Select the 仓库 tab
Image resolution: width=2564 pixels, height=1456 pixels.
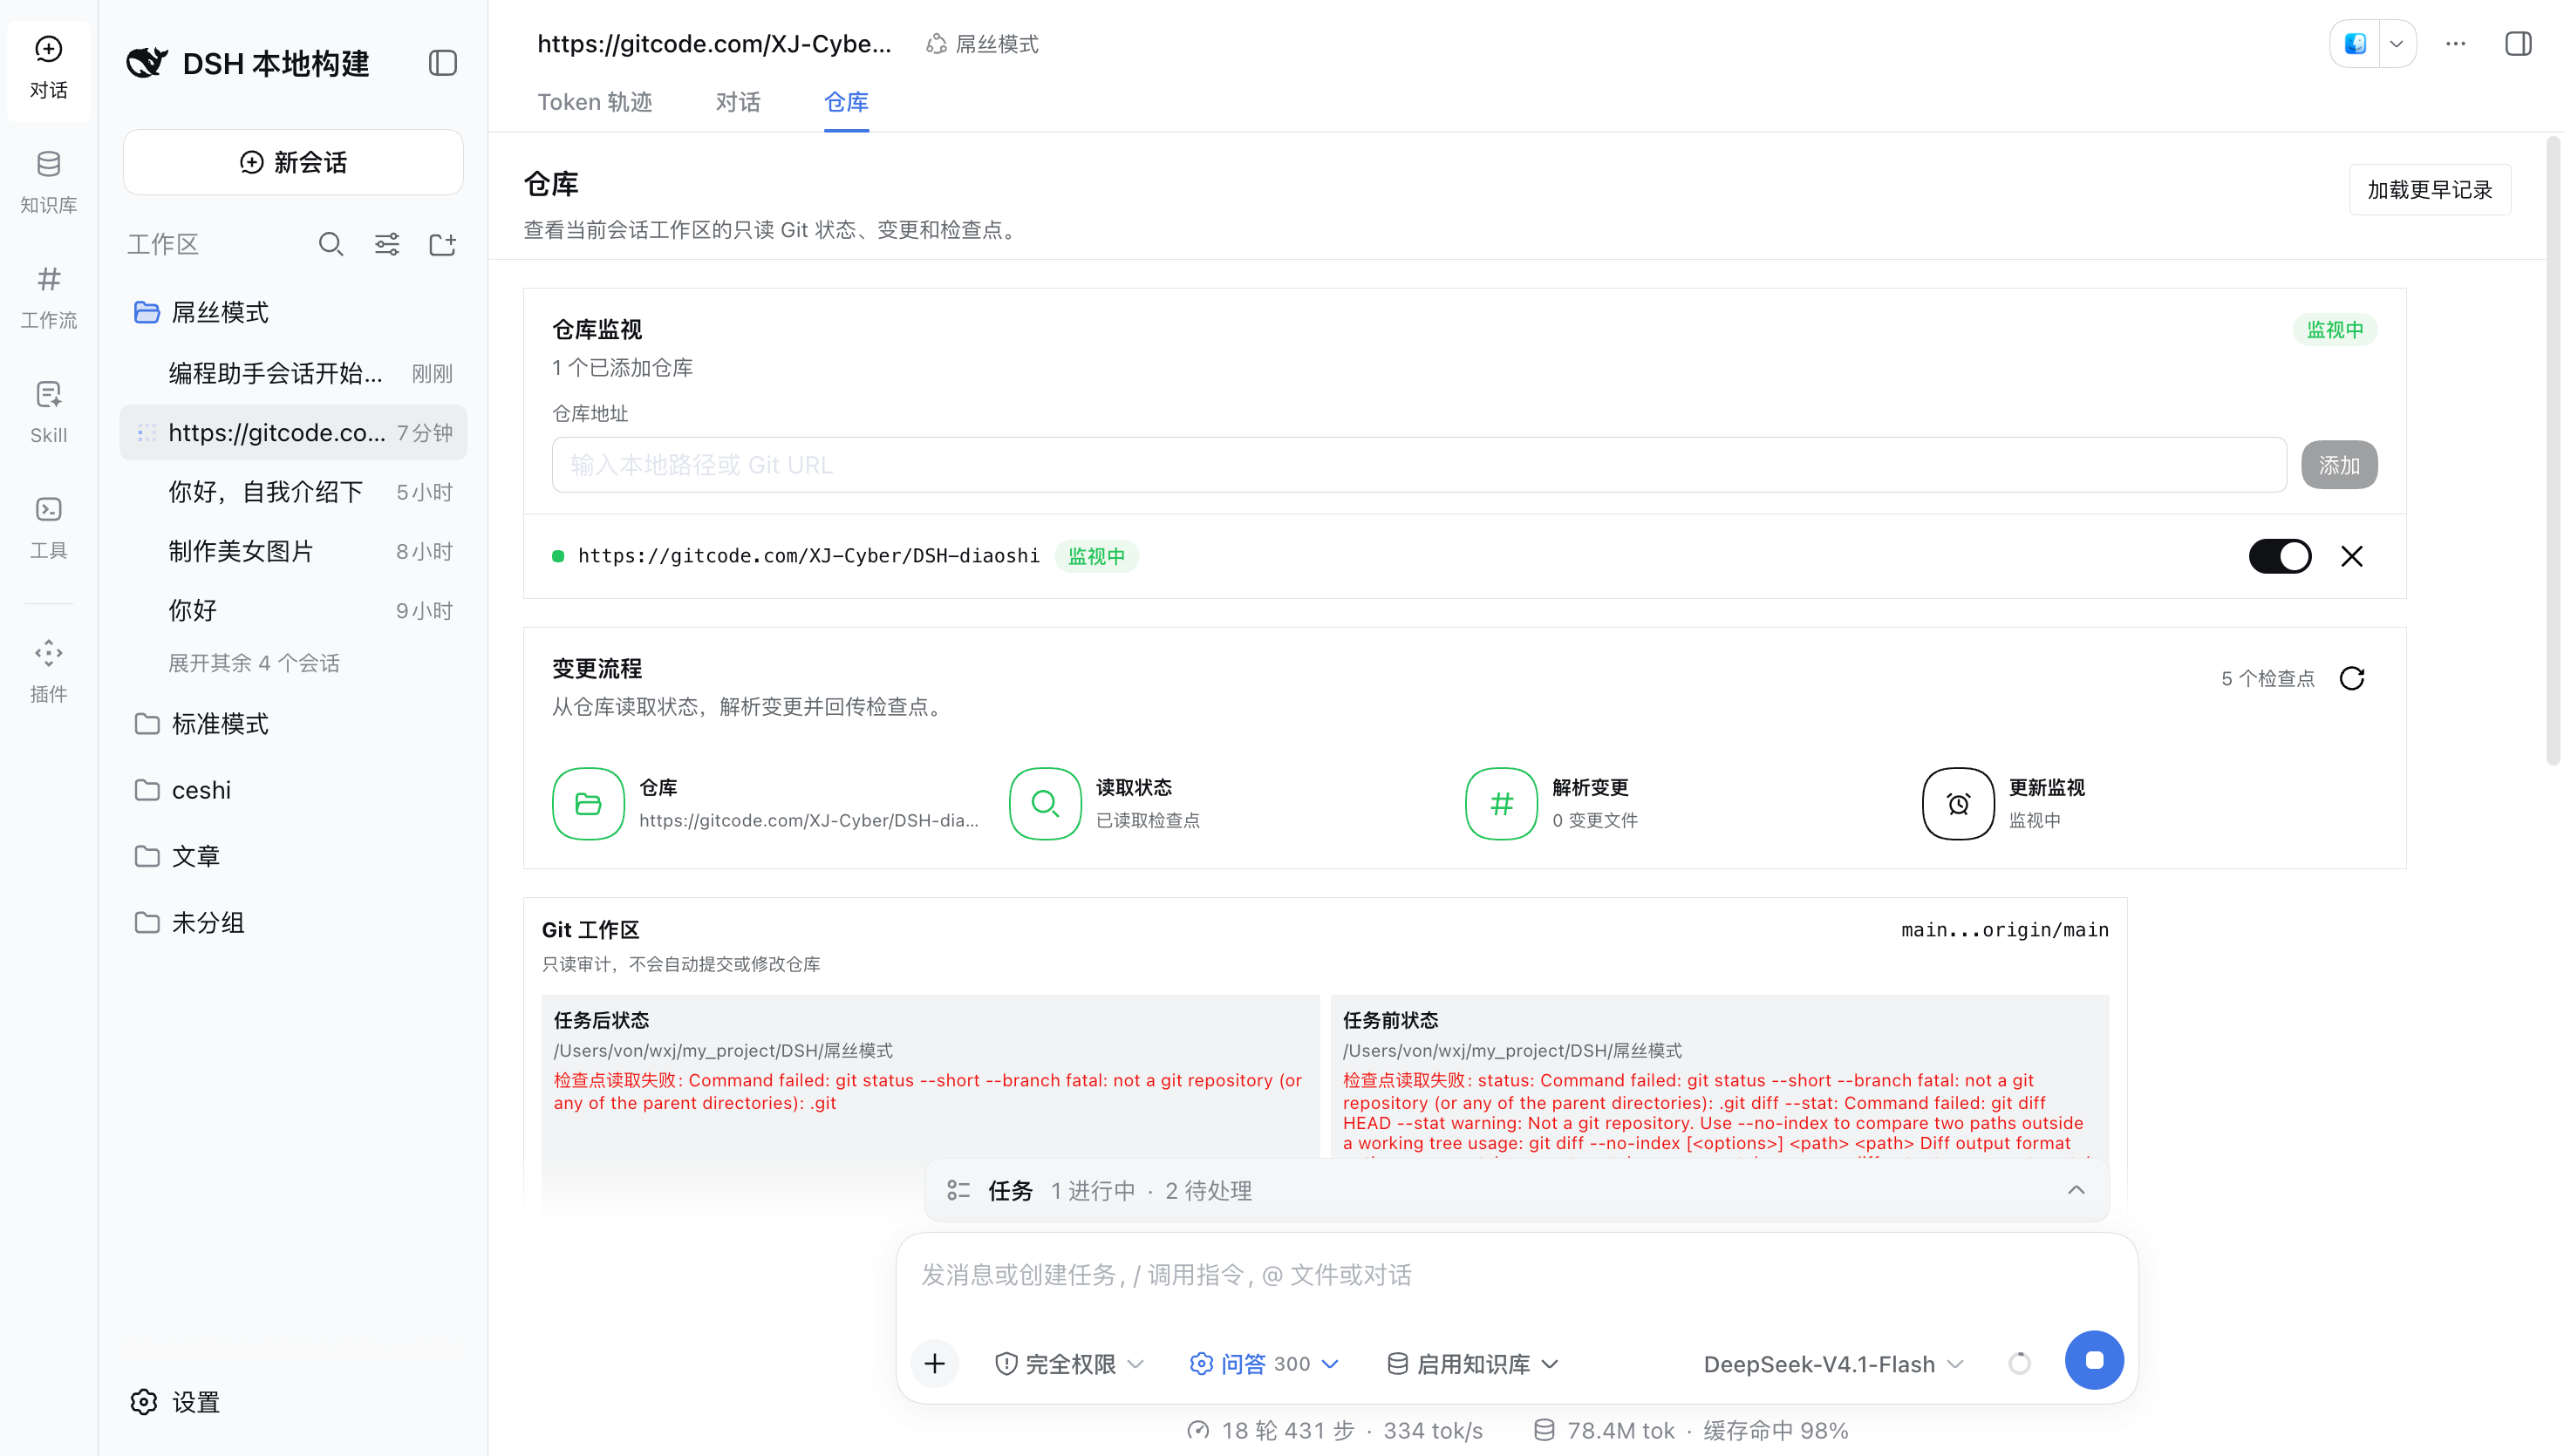tap(846, 102)
